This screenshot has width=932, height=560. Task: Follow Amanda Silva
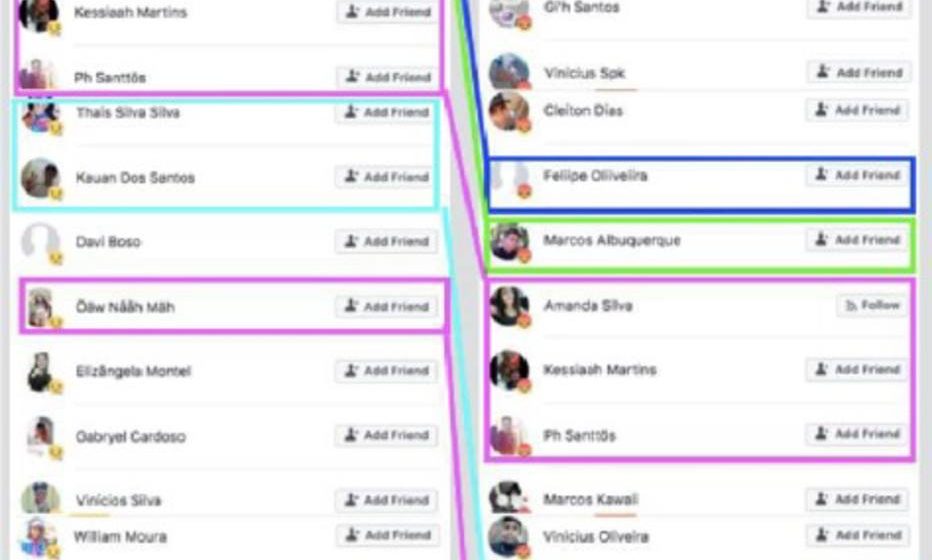point(872,306)
